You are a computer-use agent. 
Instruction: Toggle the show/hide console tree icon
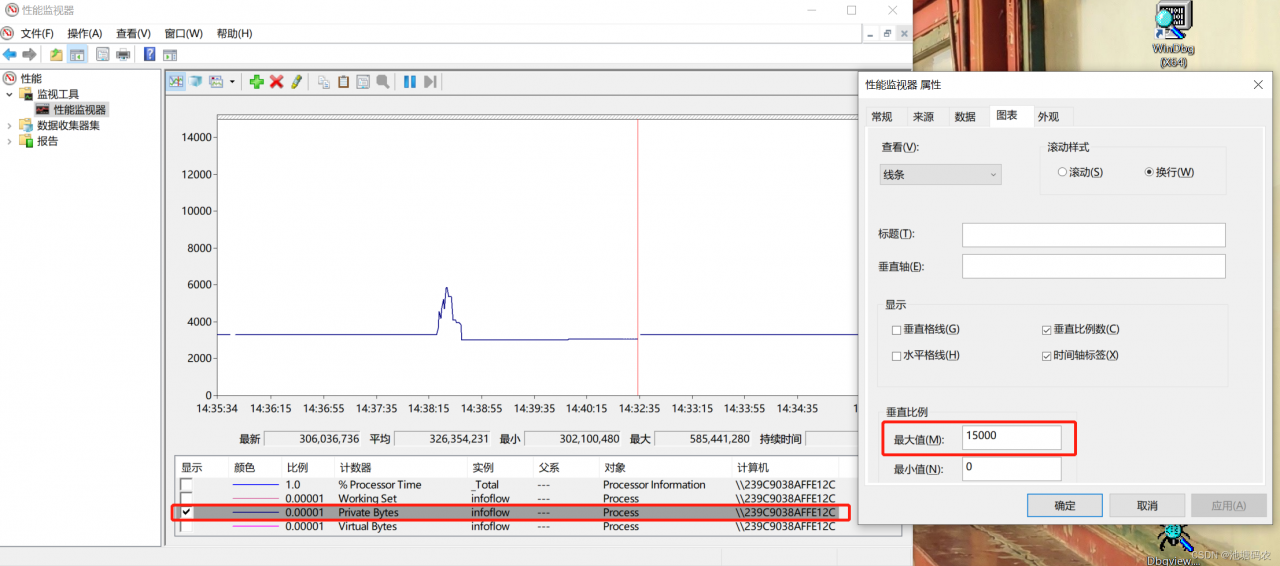click(77, 54)
